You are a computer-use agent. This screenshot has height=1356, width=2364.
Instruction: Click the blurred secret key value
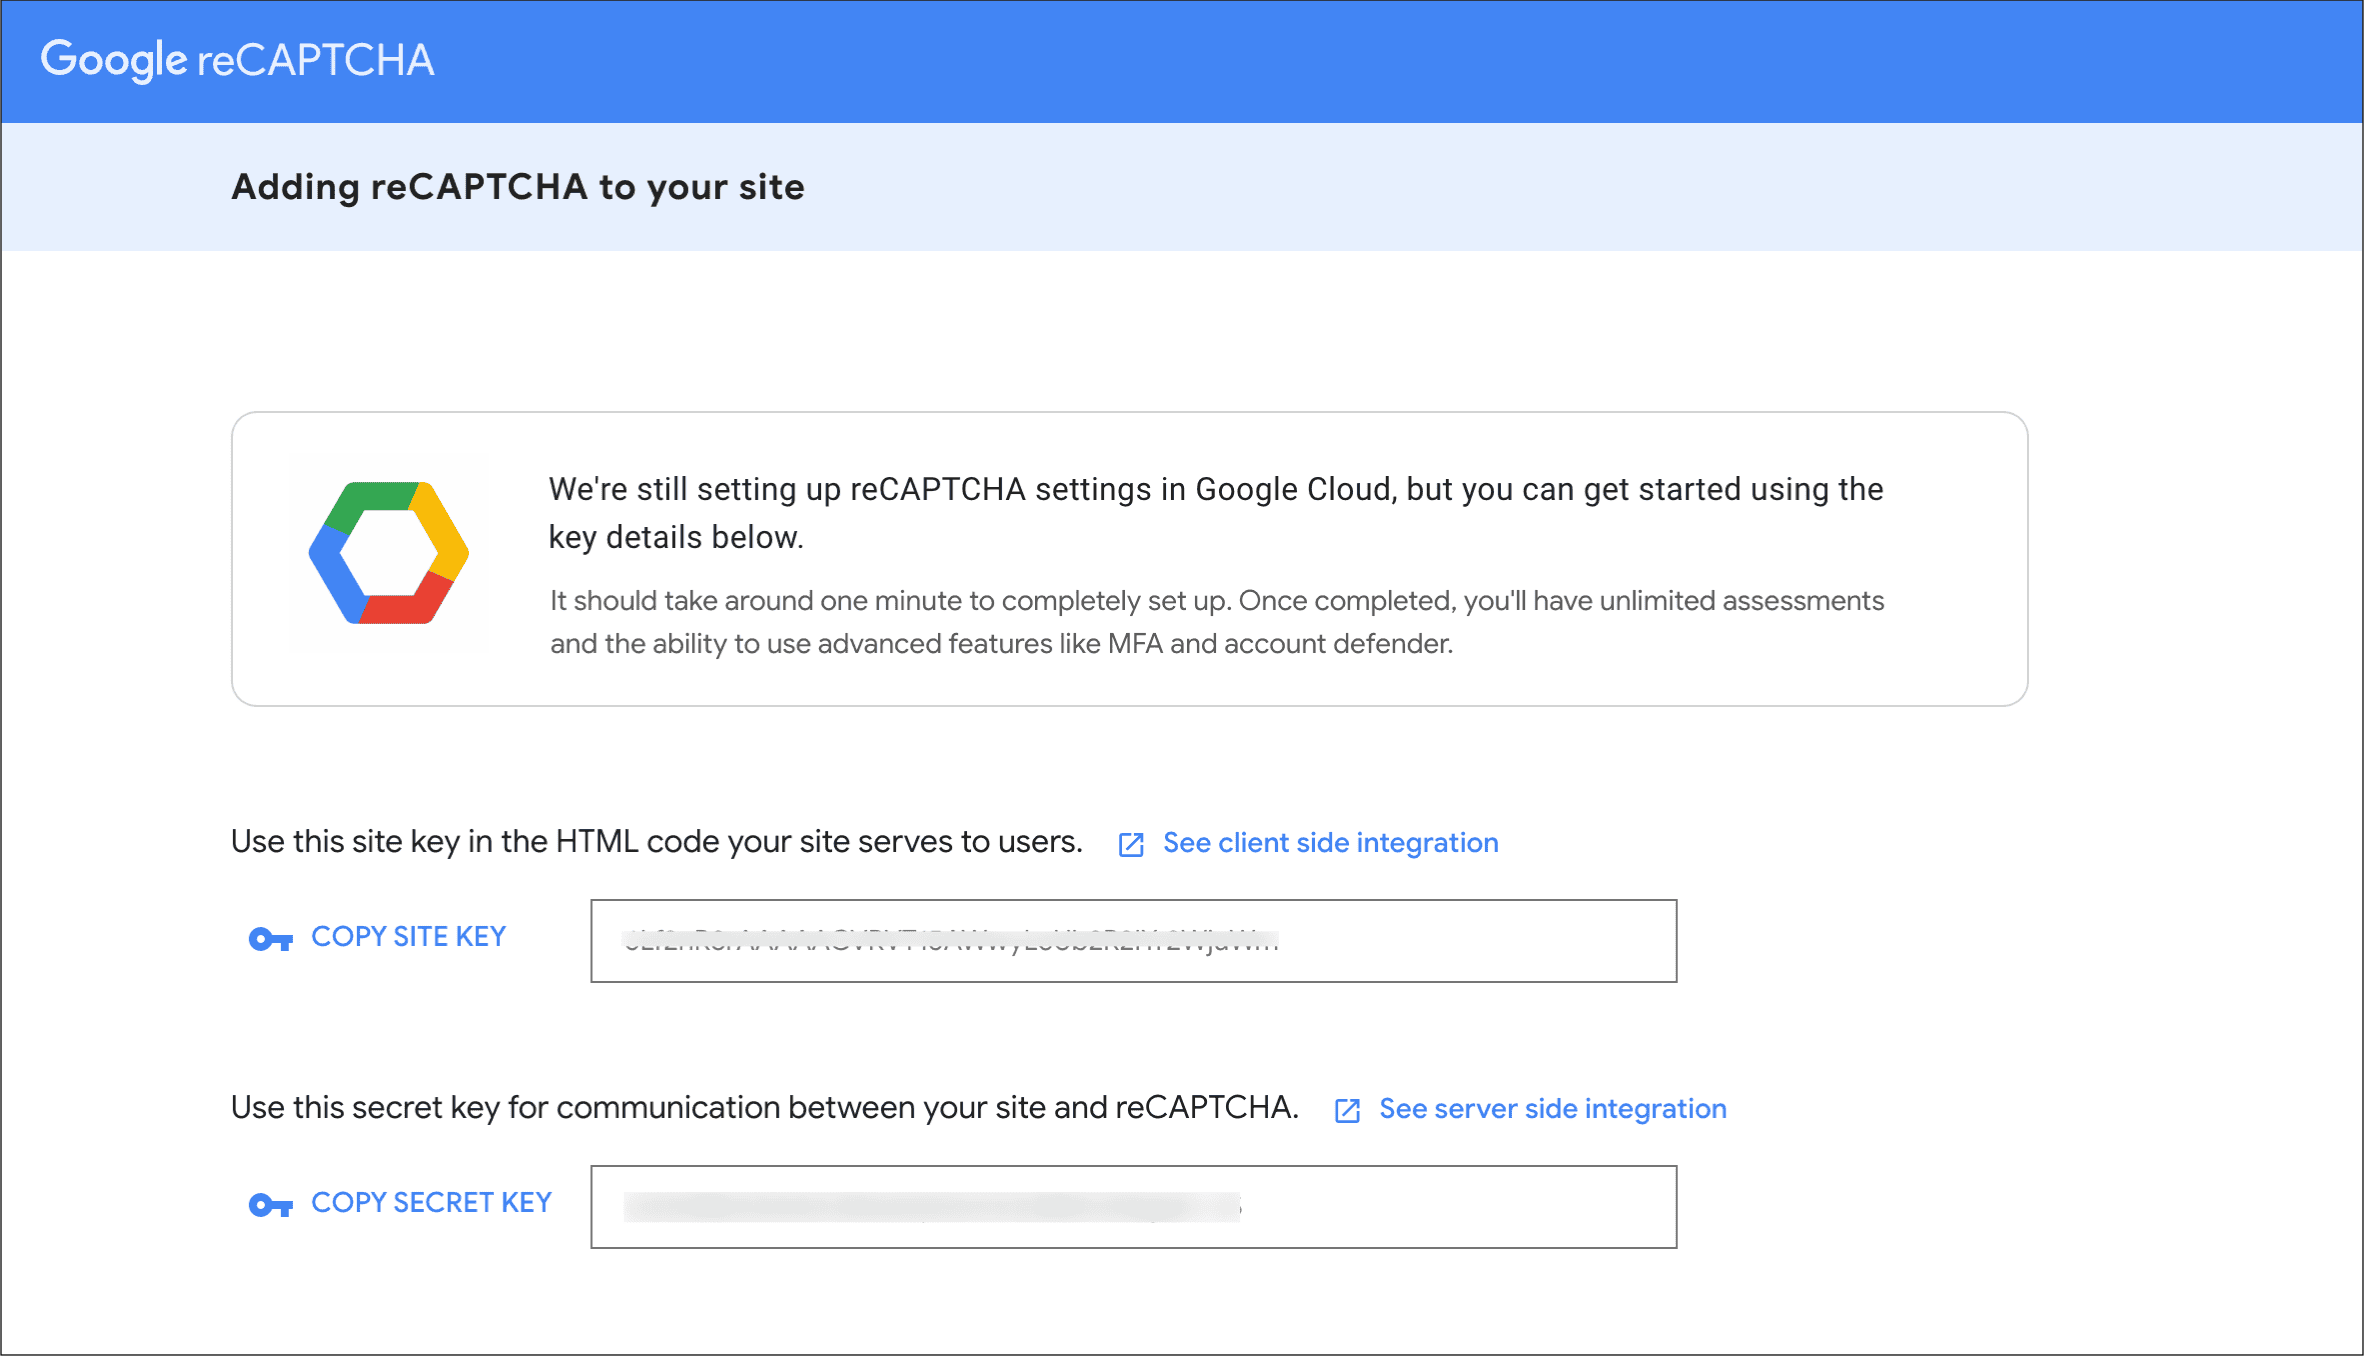tap(930, 1207)
